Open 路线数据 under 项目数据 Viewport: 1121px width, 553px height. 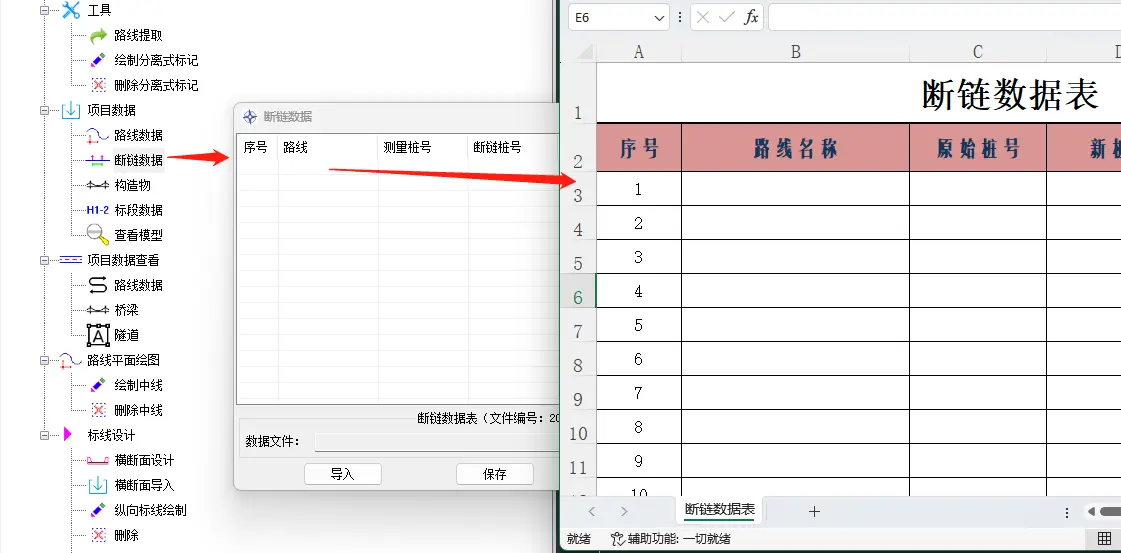click(x=138, y=135)
